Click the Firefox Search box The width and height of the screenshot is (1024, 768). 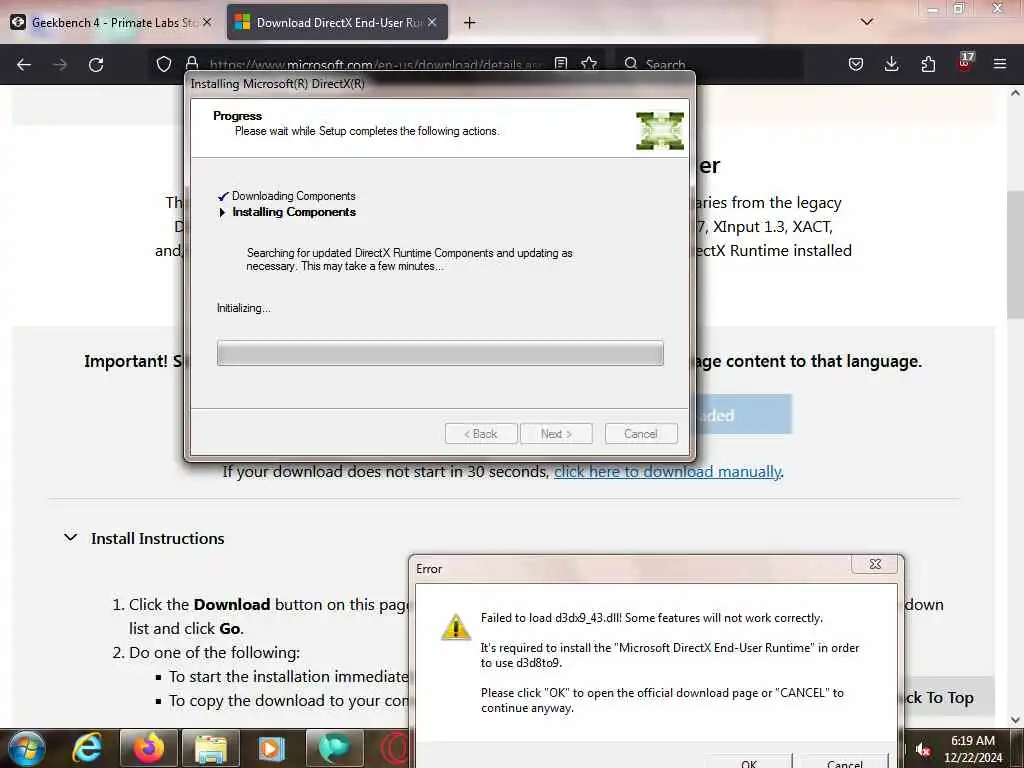709,65
